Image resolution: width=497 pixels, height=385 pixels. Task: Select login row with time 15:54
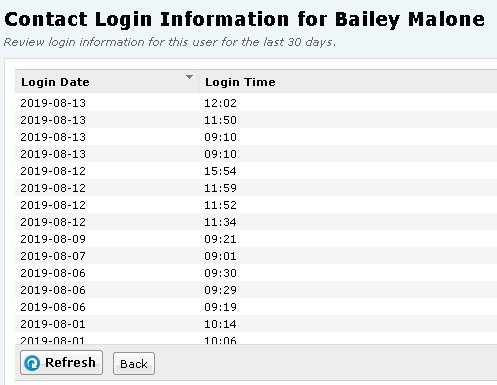tap(256, 171)
